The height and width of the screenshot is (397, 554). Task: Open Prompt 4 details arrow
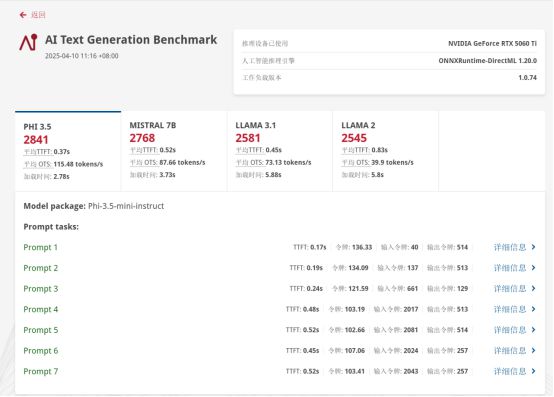pos(533,309)
